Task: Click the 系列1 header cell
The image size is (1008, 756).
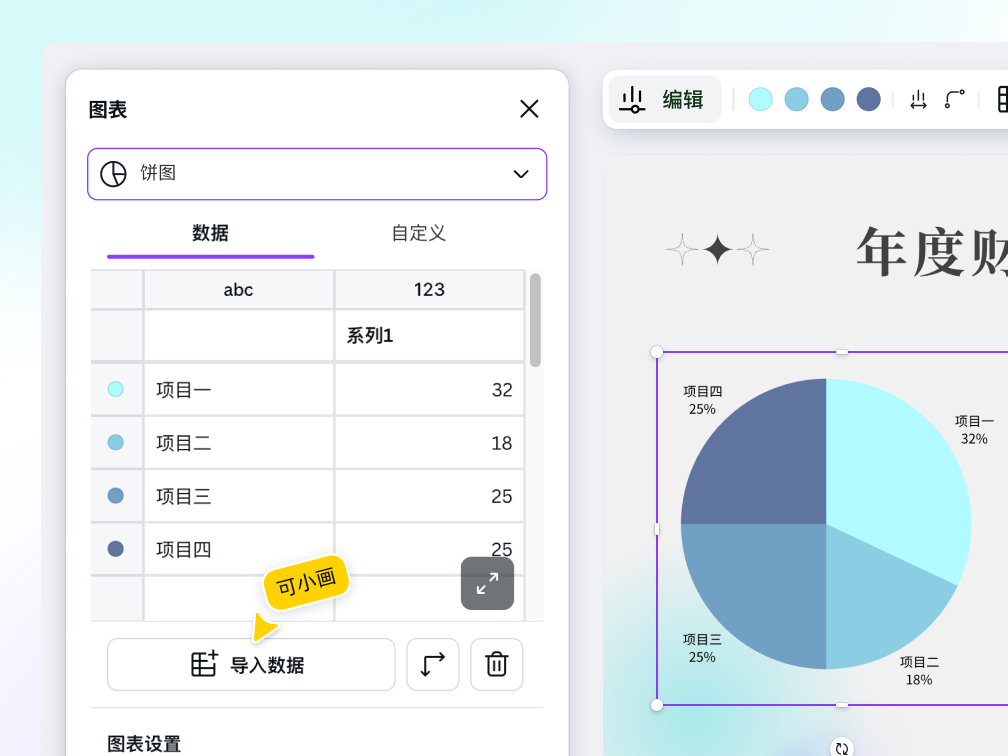Action: [x=429, y=336]
